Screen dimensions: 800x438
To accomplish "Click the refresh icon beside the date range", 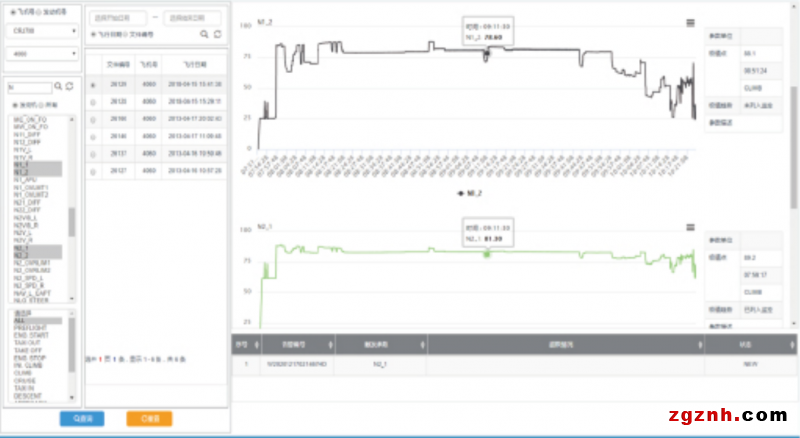I will (x=217, y=34).
